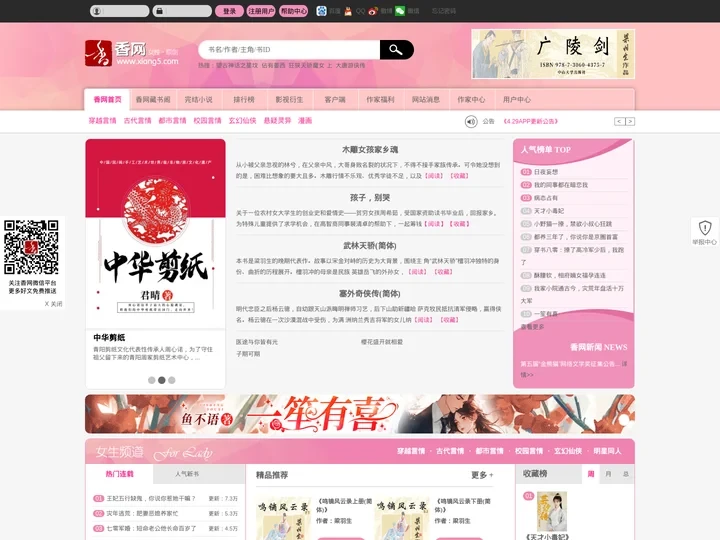Open ranking item 03 病态占有

coord(546,198)
